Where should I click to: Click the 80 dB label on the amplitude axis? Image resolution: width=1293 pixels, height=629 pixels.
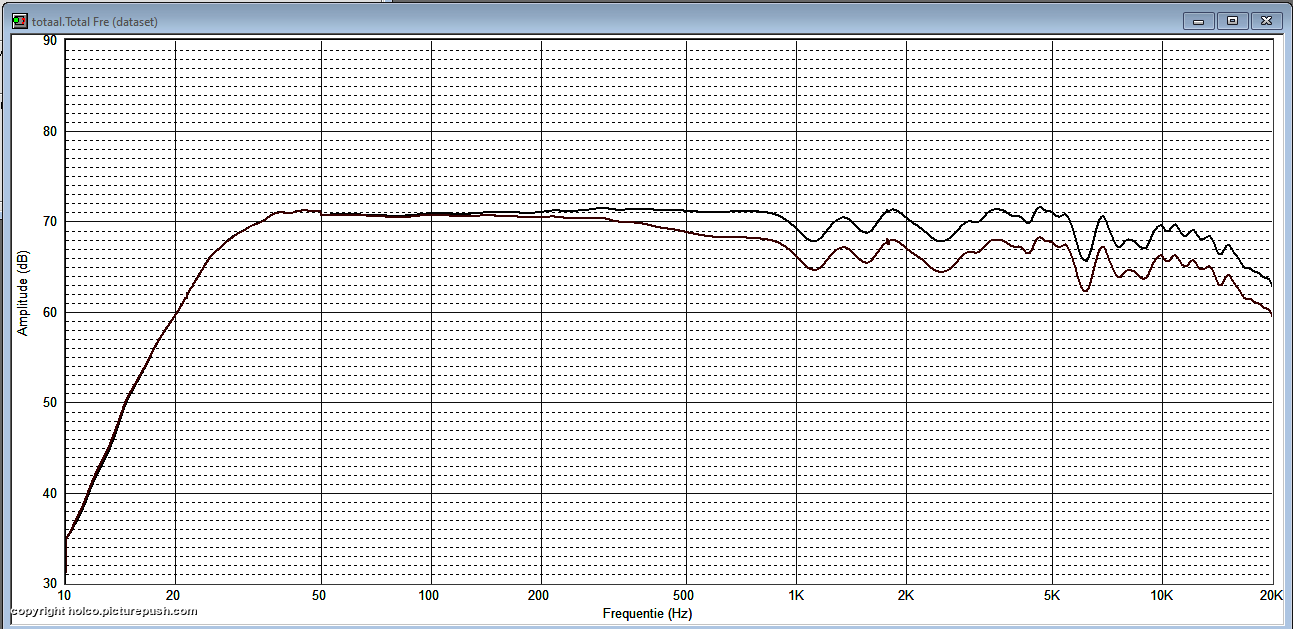point(50,131)
